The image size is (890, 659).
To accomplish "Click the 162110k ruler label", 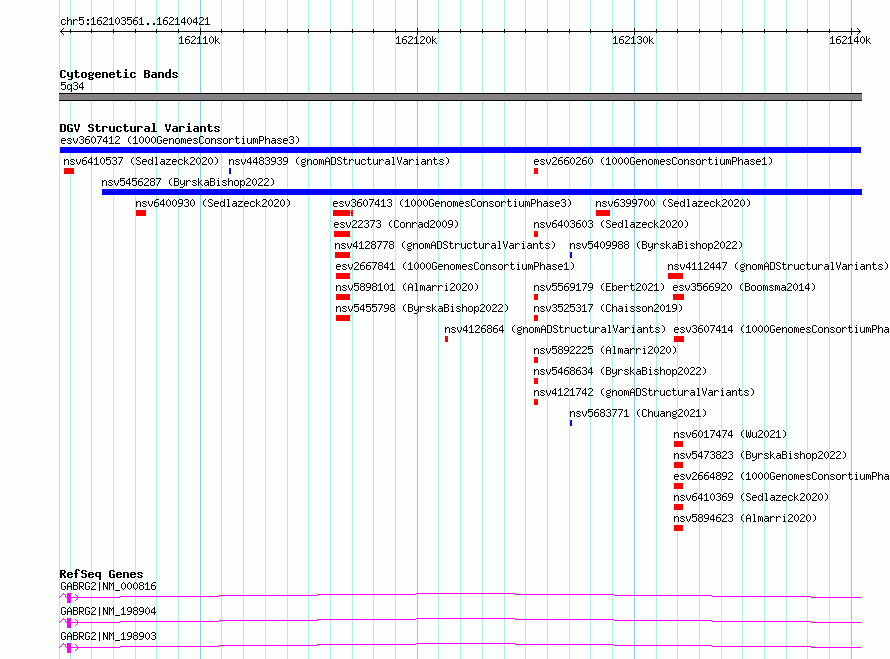I will click(199, 40).
